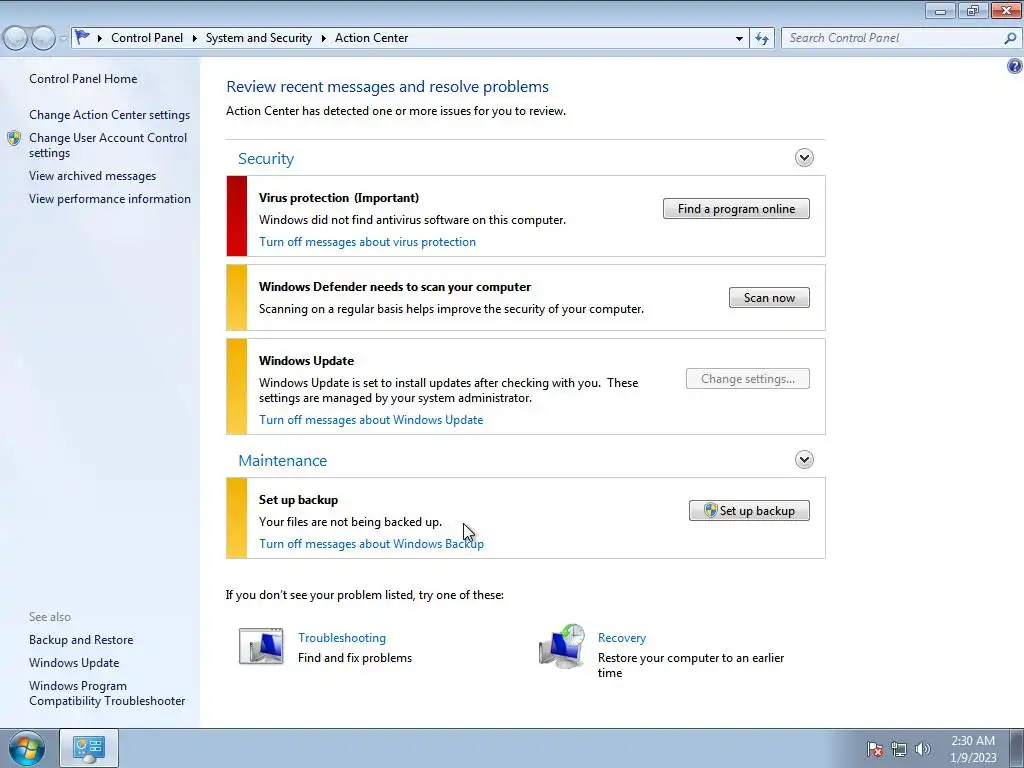Viewport: 1024px width, 768px height.
Task: Click 'Restore your computer to an earlier time'
Action: [x=691, y=665]
